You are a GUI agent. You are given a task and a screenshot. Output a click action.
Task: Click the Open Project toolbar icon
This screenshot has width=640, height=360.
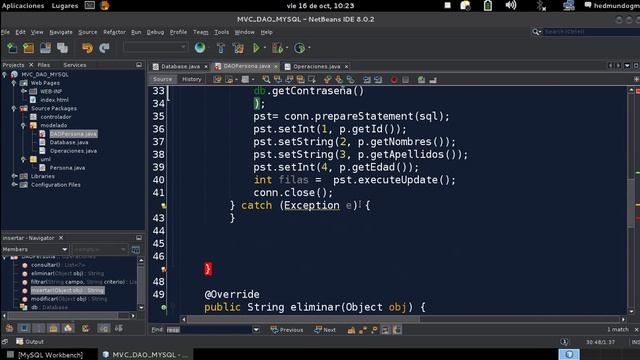click(x=45, y=48)
